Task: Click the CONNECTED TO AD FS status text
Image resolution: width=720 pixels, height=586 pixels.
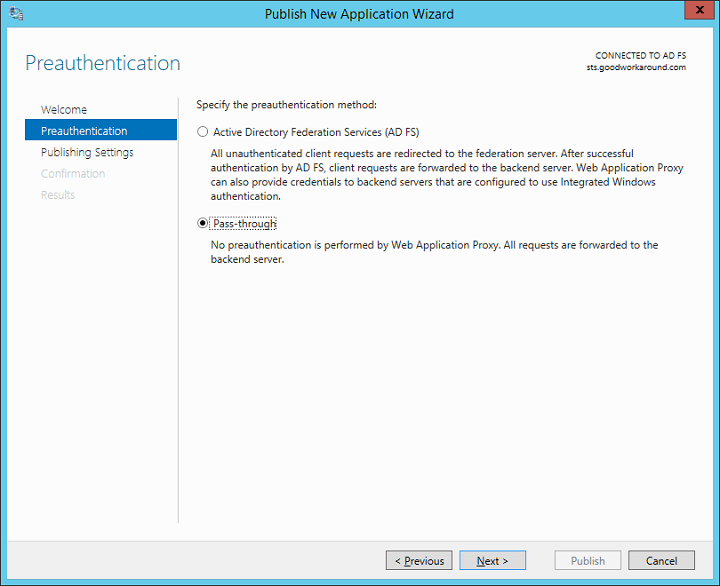Action: 640,56
